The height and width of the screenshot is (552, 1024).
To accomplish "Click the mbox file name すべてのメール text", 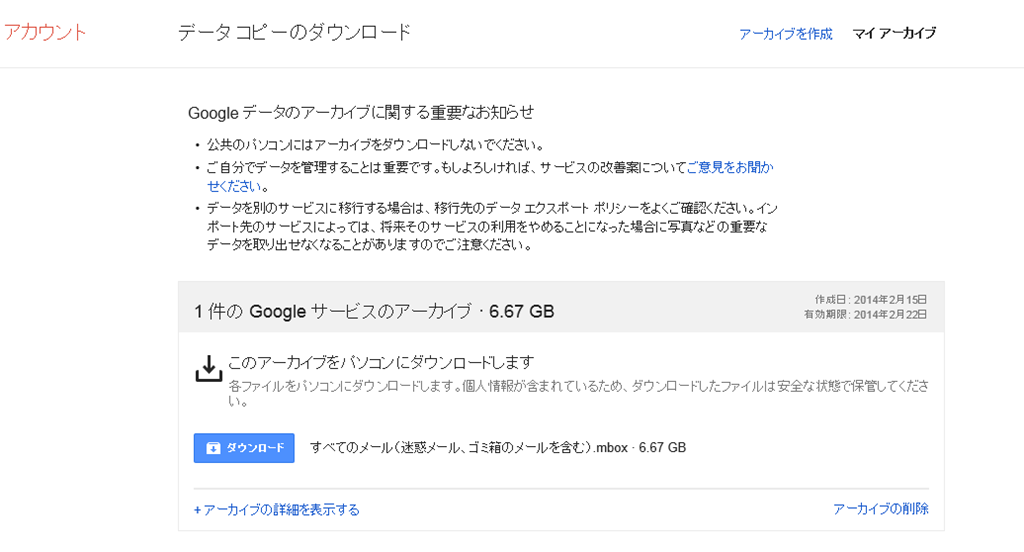I will coord(498,447).
